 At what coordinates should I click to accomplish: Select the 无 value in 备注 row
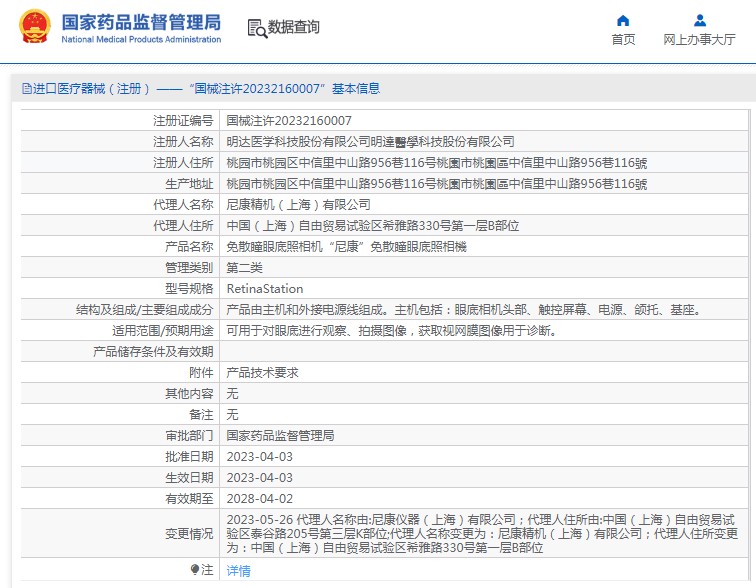232,415
